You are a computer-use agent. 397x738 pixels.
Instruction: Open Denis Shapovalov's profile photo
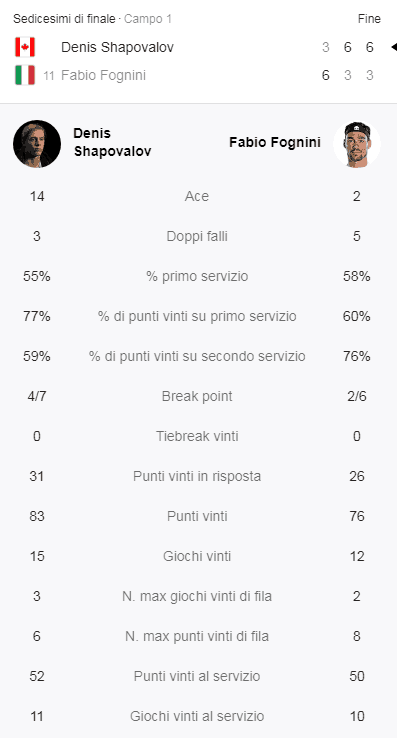37,144
